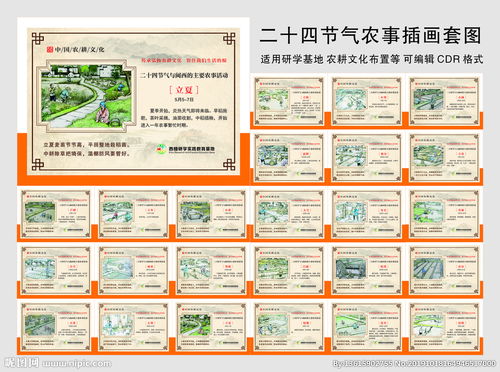The width and height of the screenshot is (500, 372).
Task: Select the date 5月5-7日 under 立夏
Action: click(x=184, y=99)
